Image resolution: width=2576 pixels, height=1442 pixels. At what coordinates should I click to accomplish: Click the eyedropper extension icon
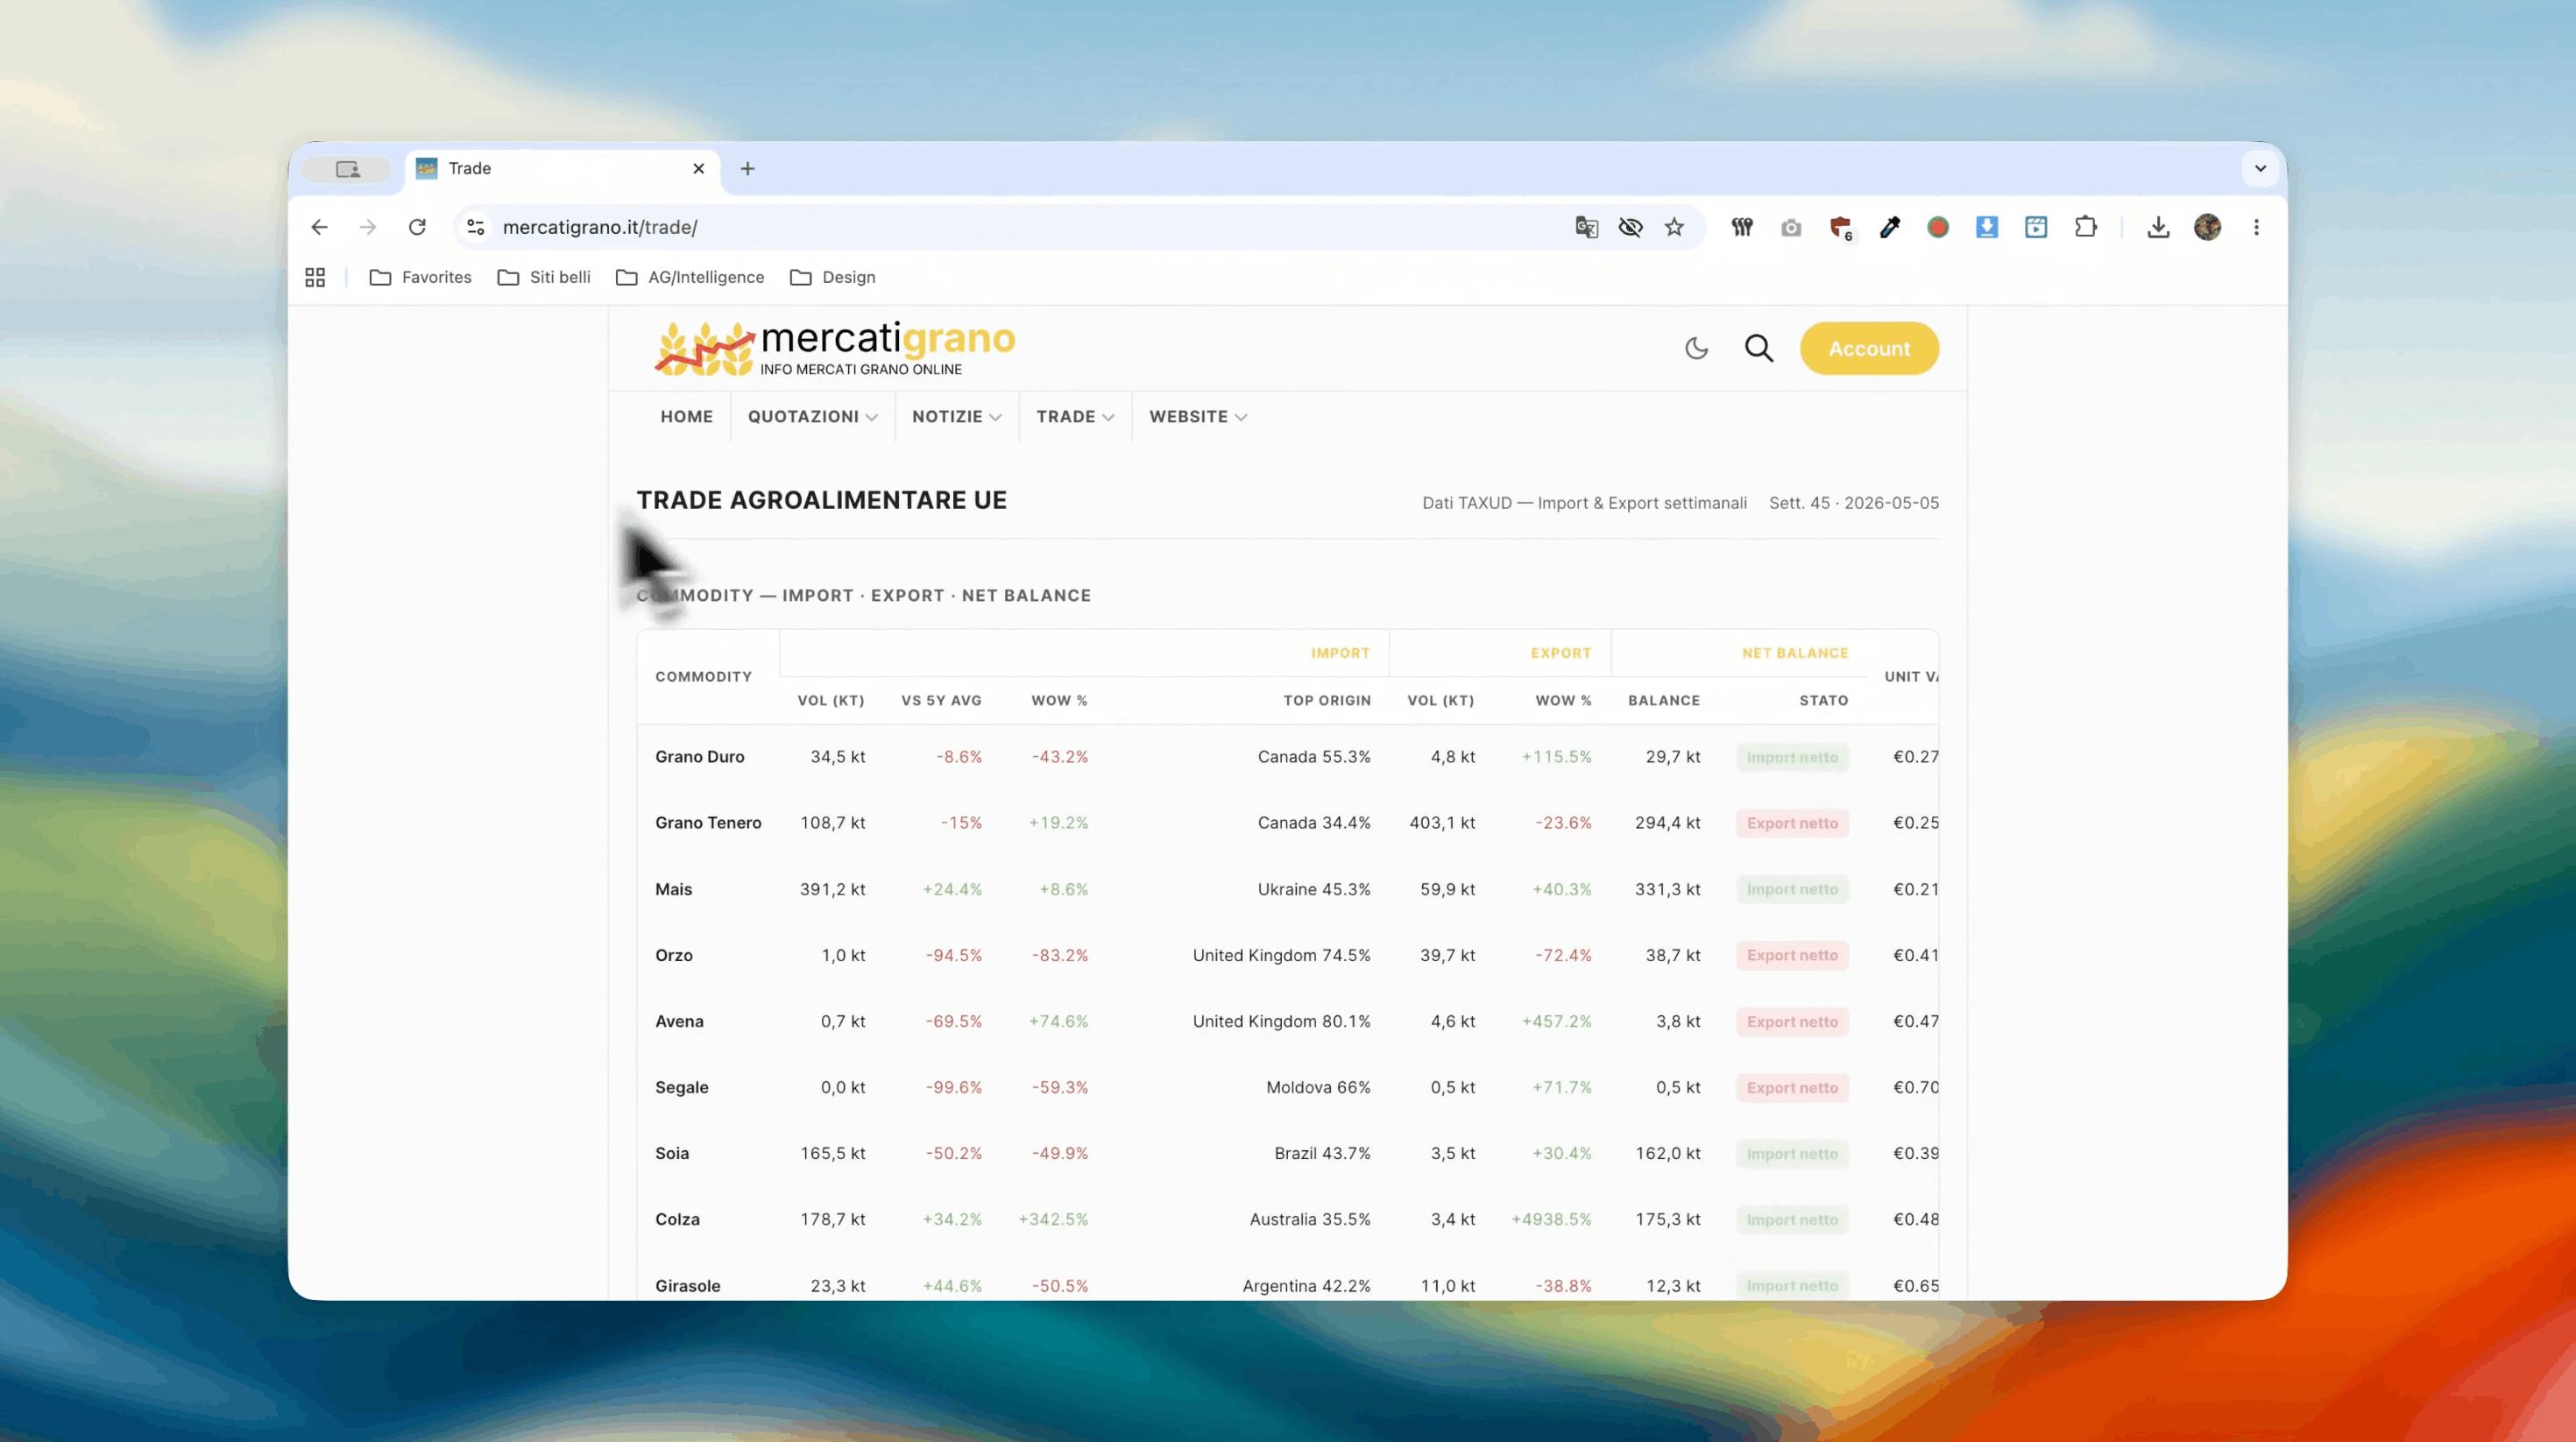(1889, 227)
